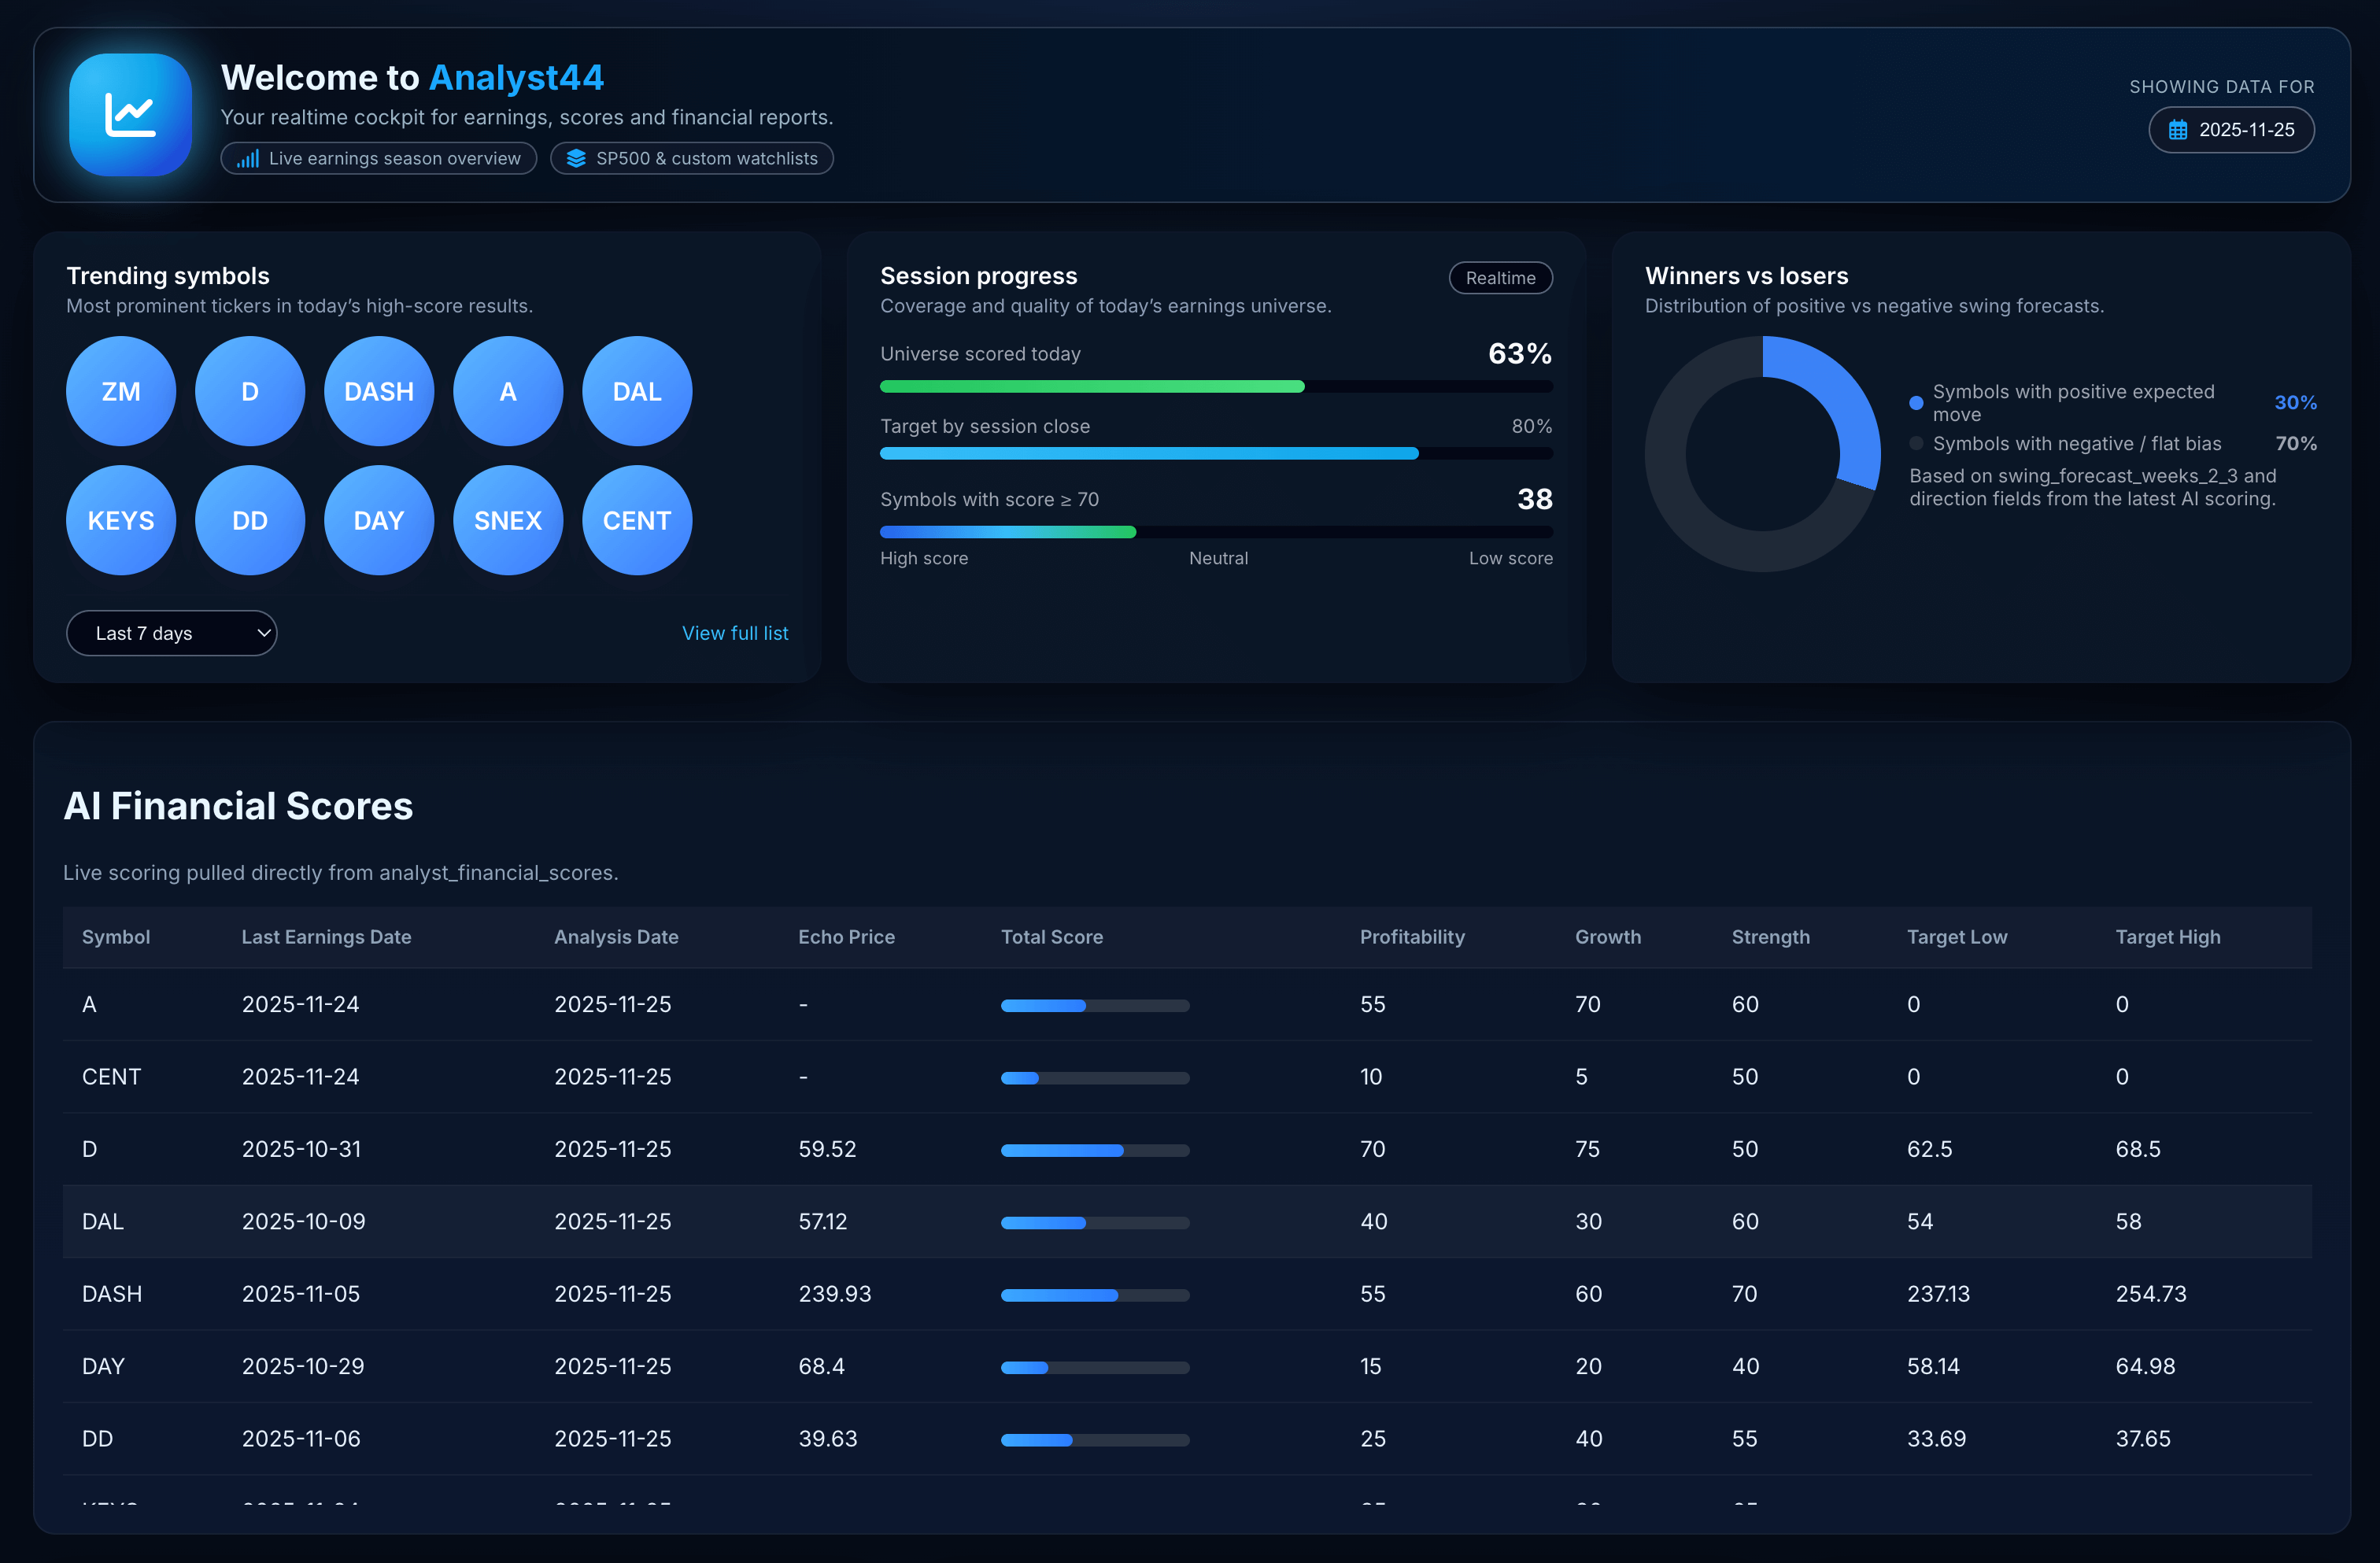Click the layers icon in SP500 chip
Image resolution: width=2380 pixels, height=1563 pixels.
[576, 159]
